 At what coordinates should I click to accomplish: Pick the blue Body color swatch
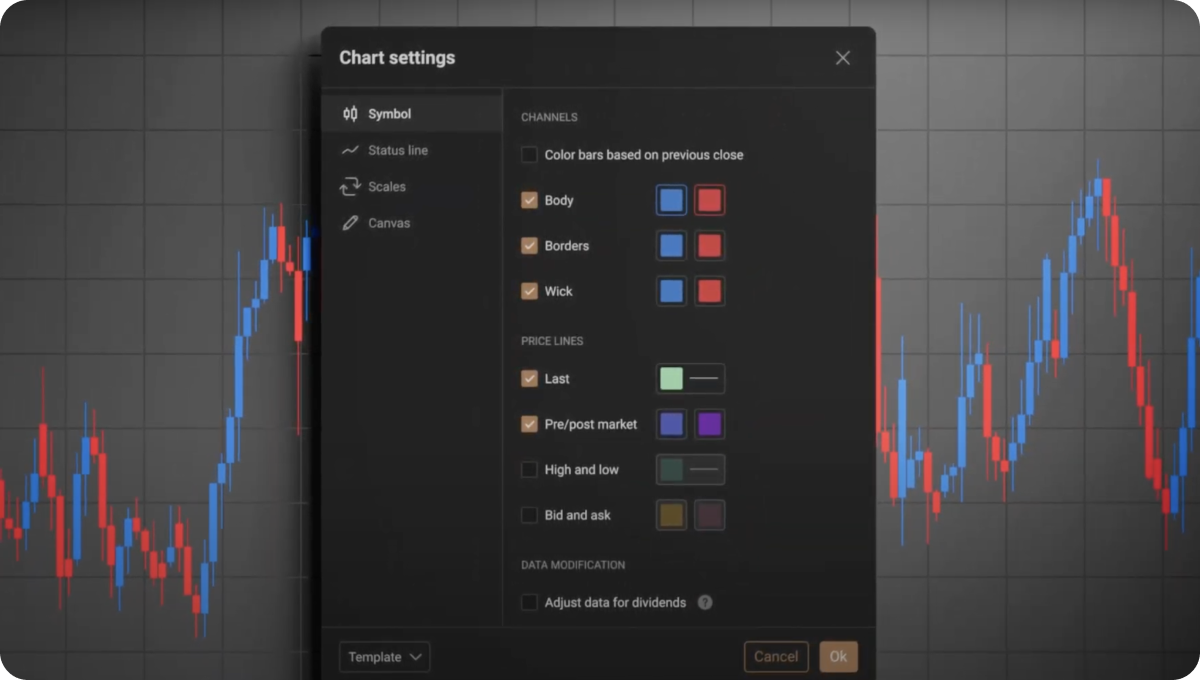point(672,200)
